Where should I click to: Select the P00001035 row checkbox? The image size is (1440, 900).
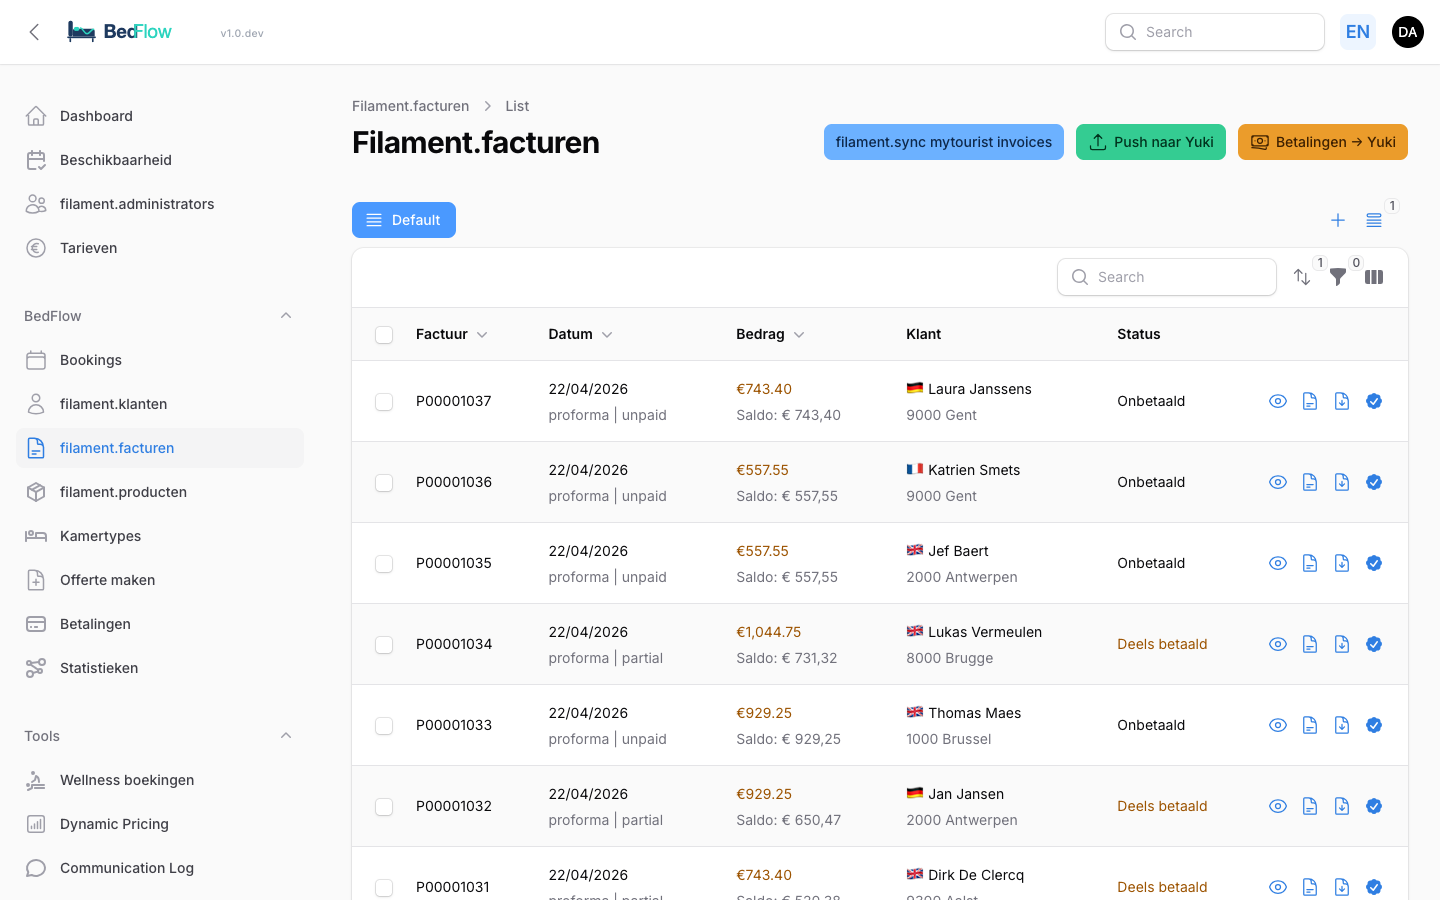384,564
